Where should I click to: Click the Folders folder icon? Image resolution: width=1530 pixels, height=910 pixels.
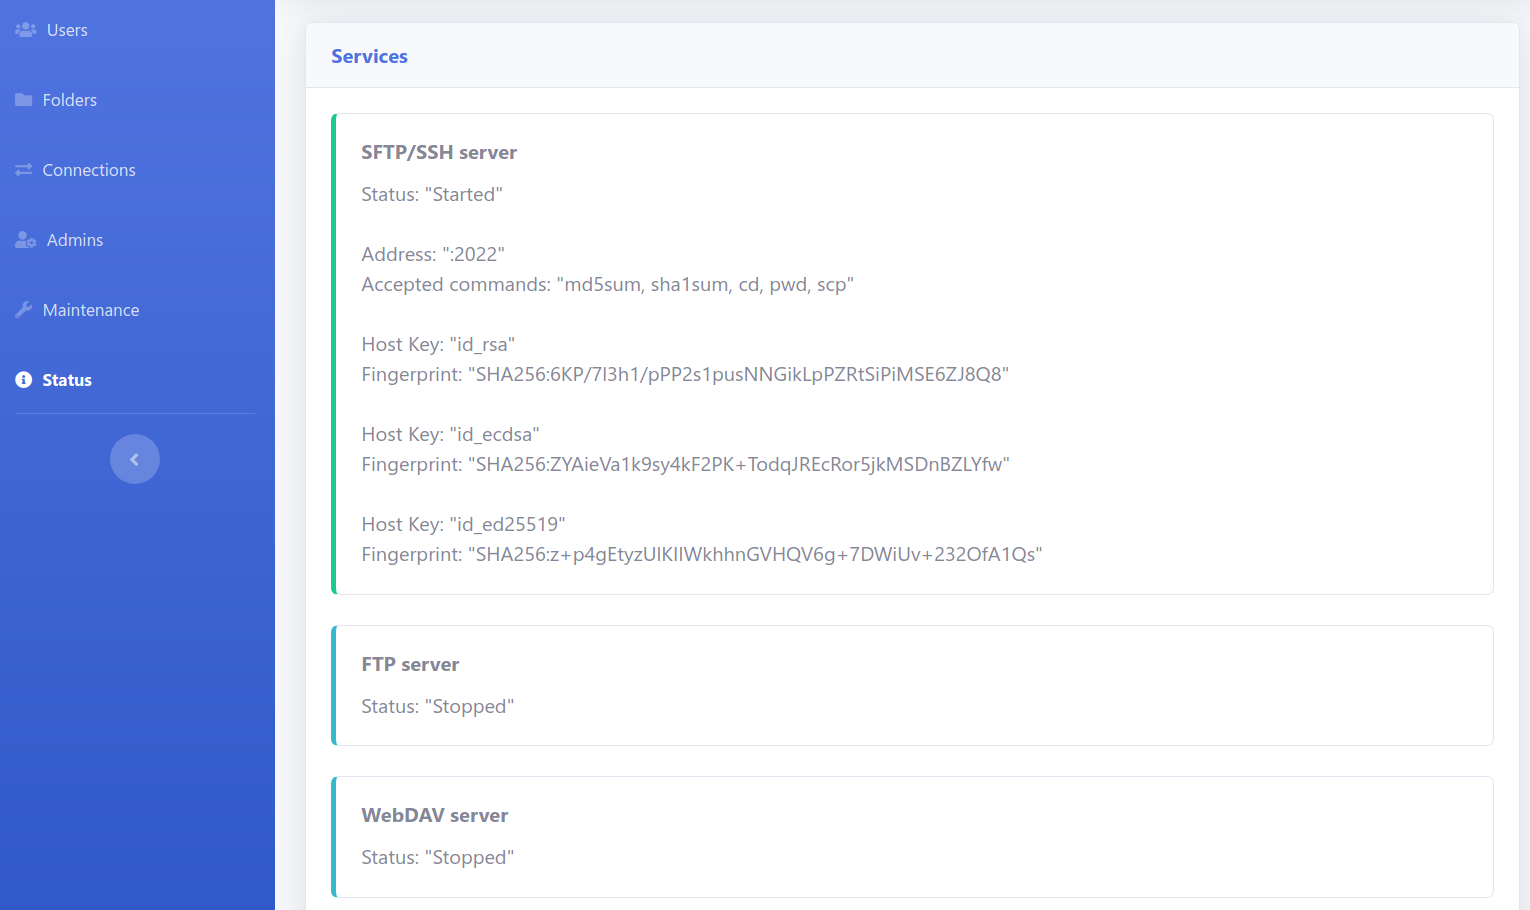(23, 100)
